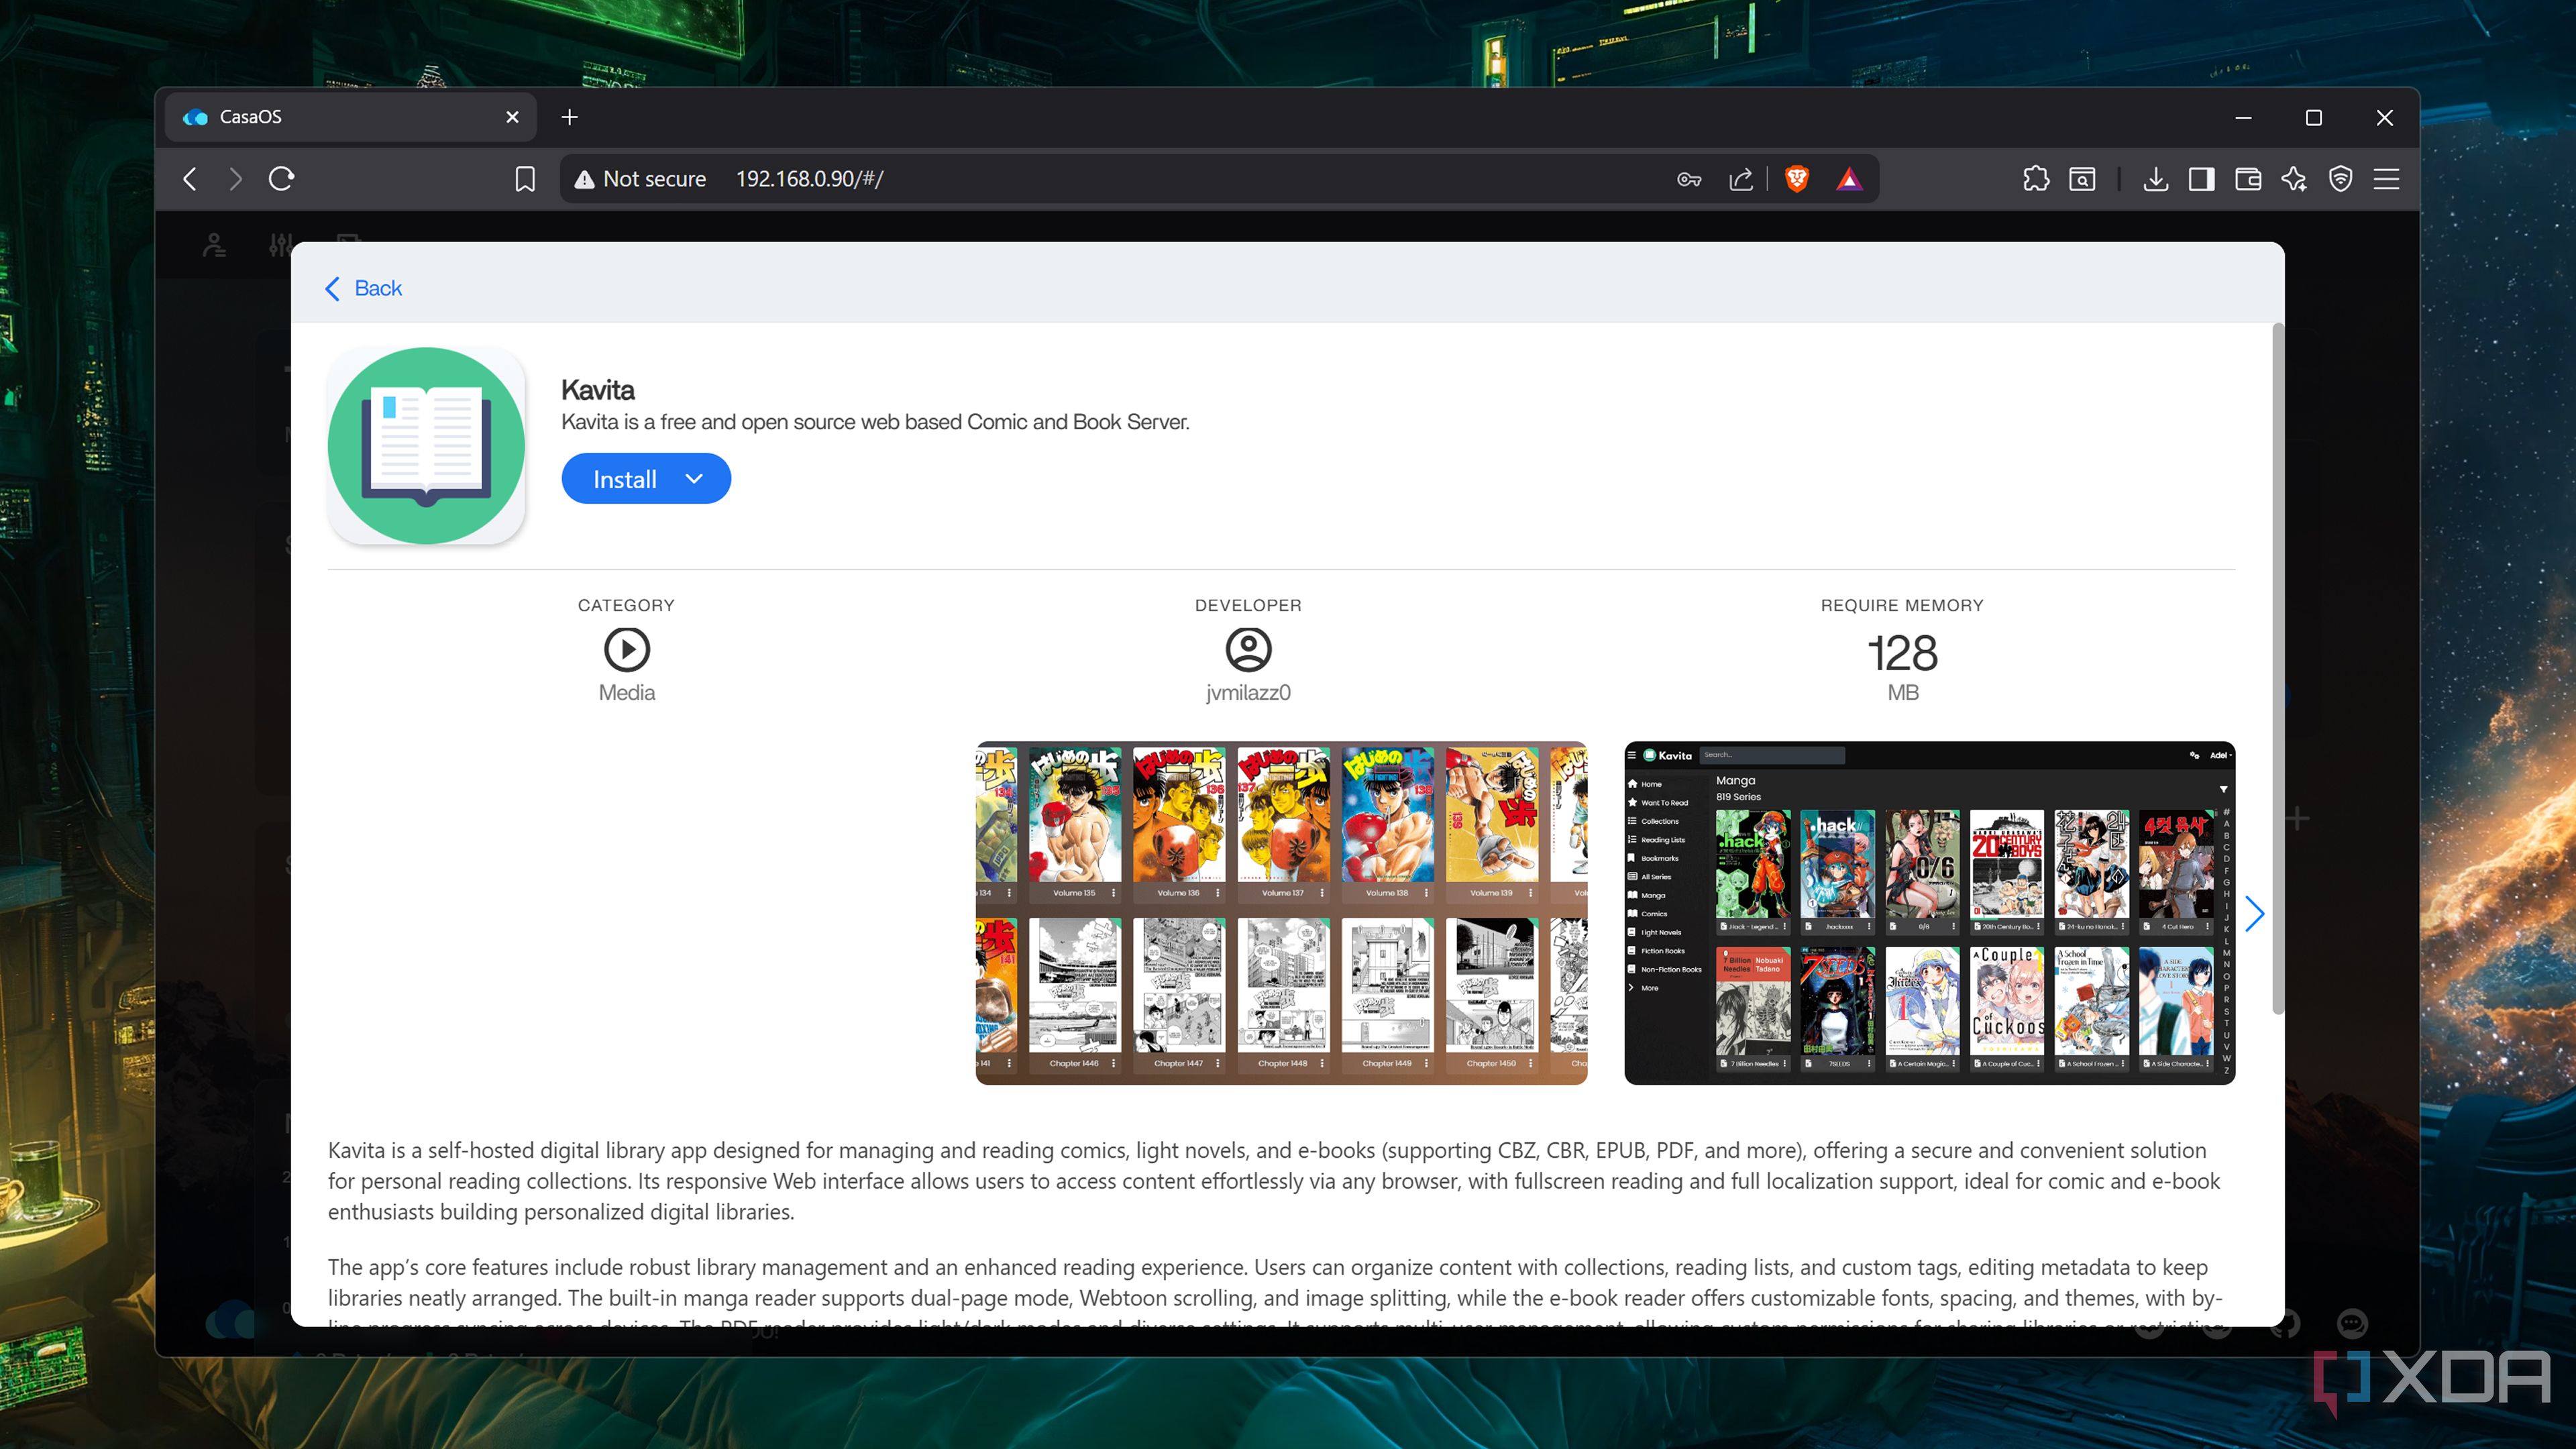Open the extensions puzzle icon
Viewport: 2576px width, 1449px height.
2036,179
